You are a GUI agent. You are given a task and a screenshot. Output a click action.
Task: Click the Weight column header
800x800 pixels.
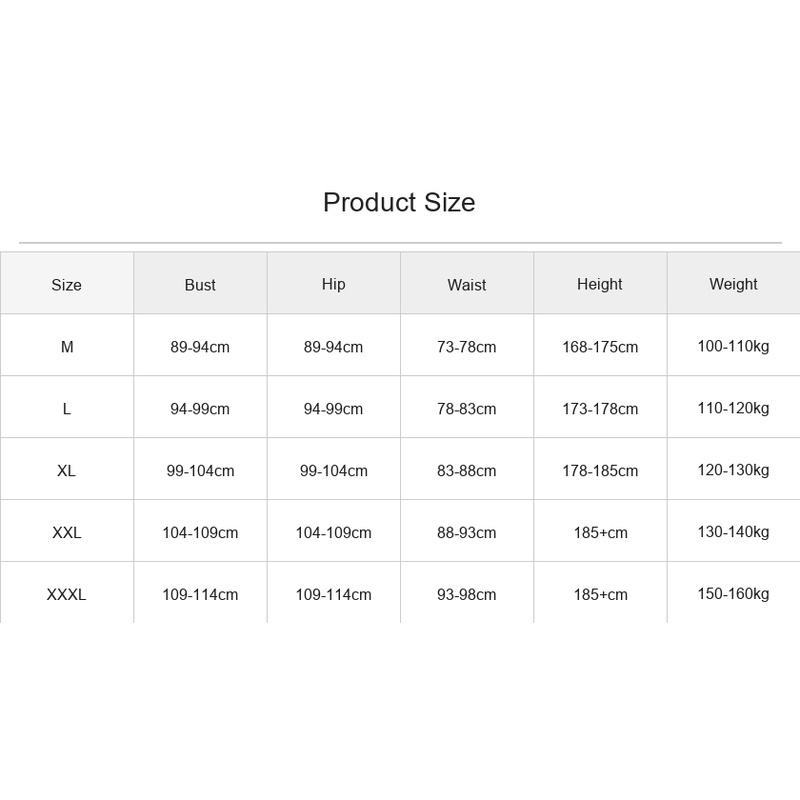(733, 284)
